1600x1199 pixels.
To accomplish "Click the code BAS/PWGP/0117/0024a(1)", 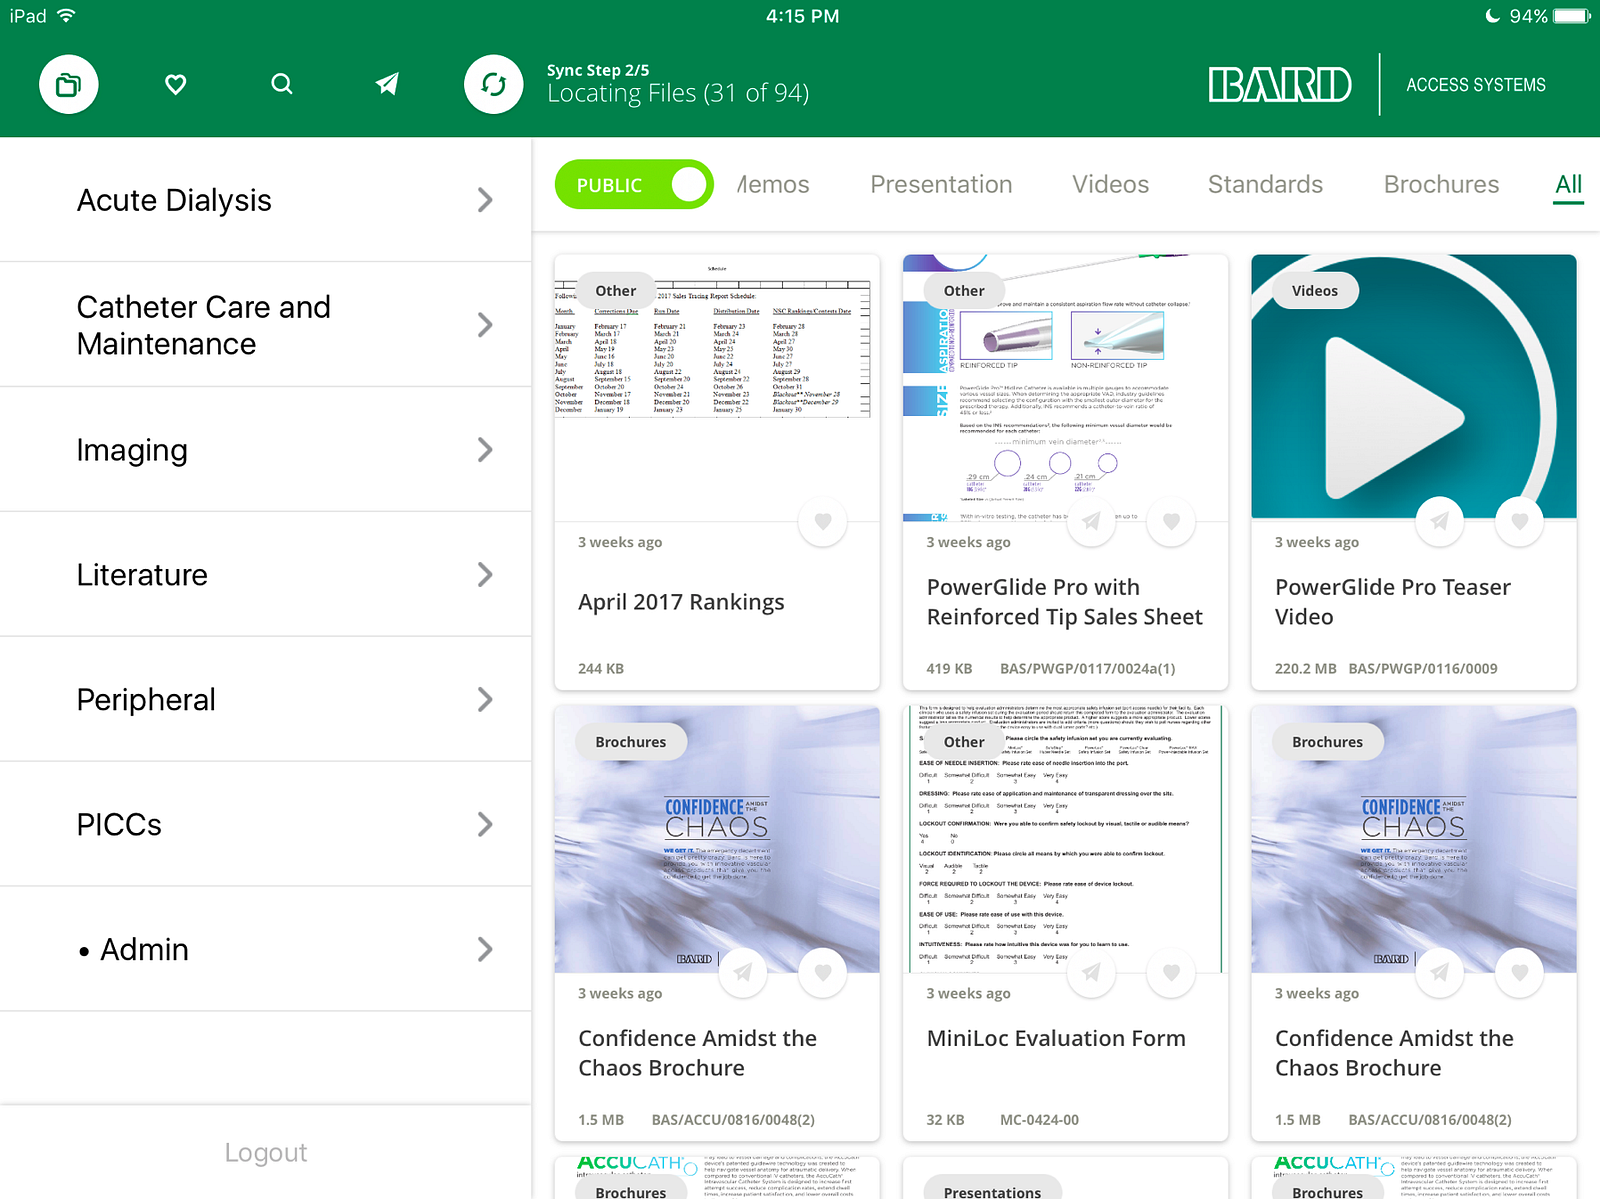I will point(1088,669).
